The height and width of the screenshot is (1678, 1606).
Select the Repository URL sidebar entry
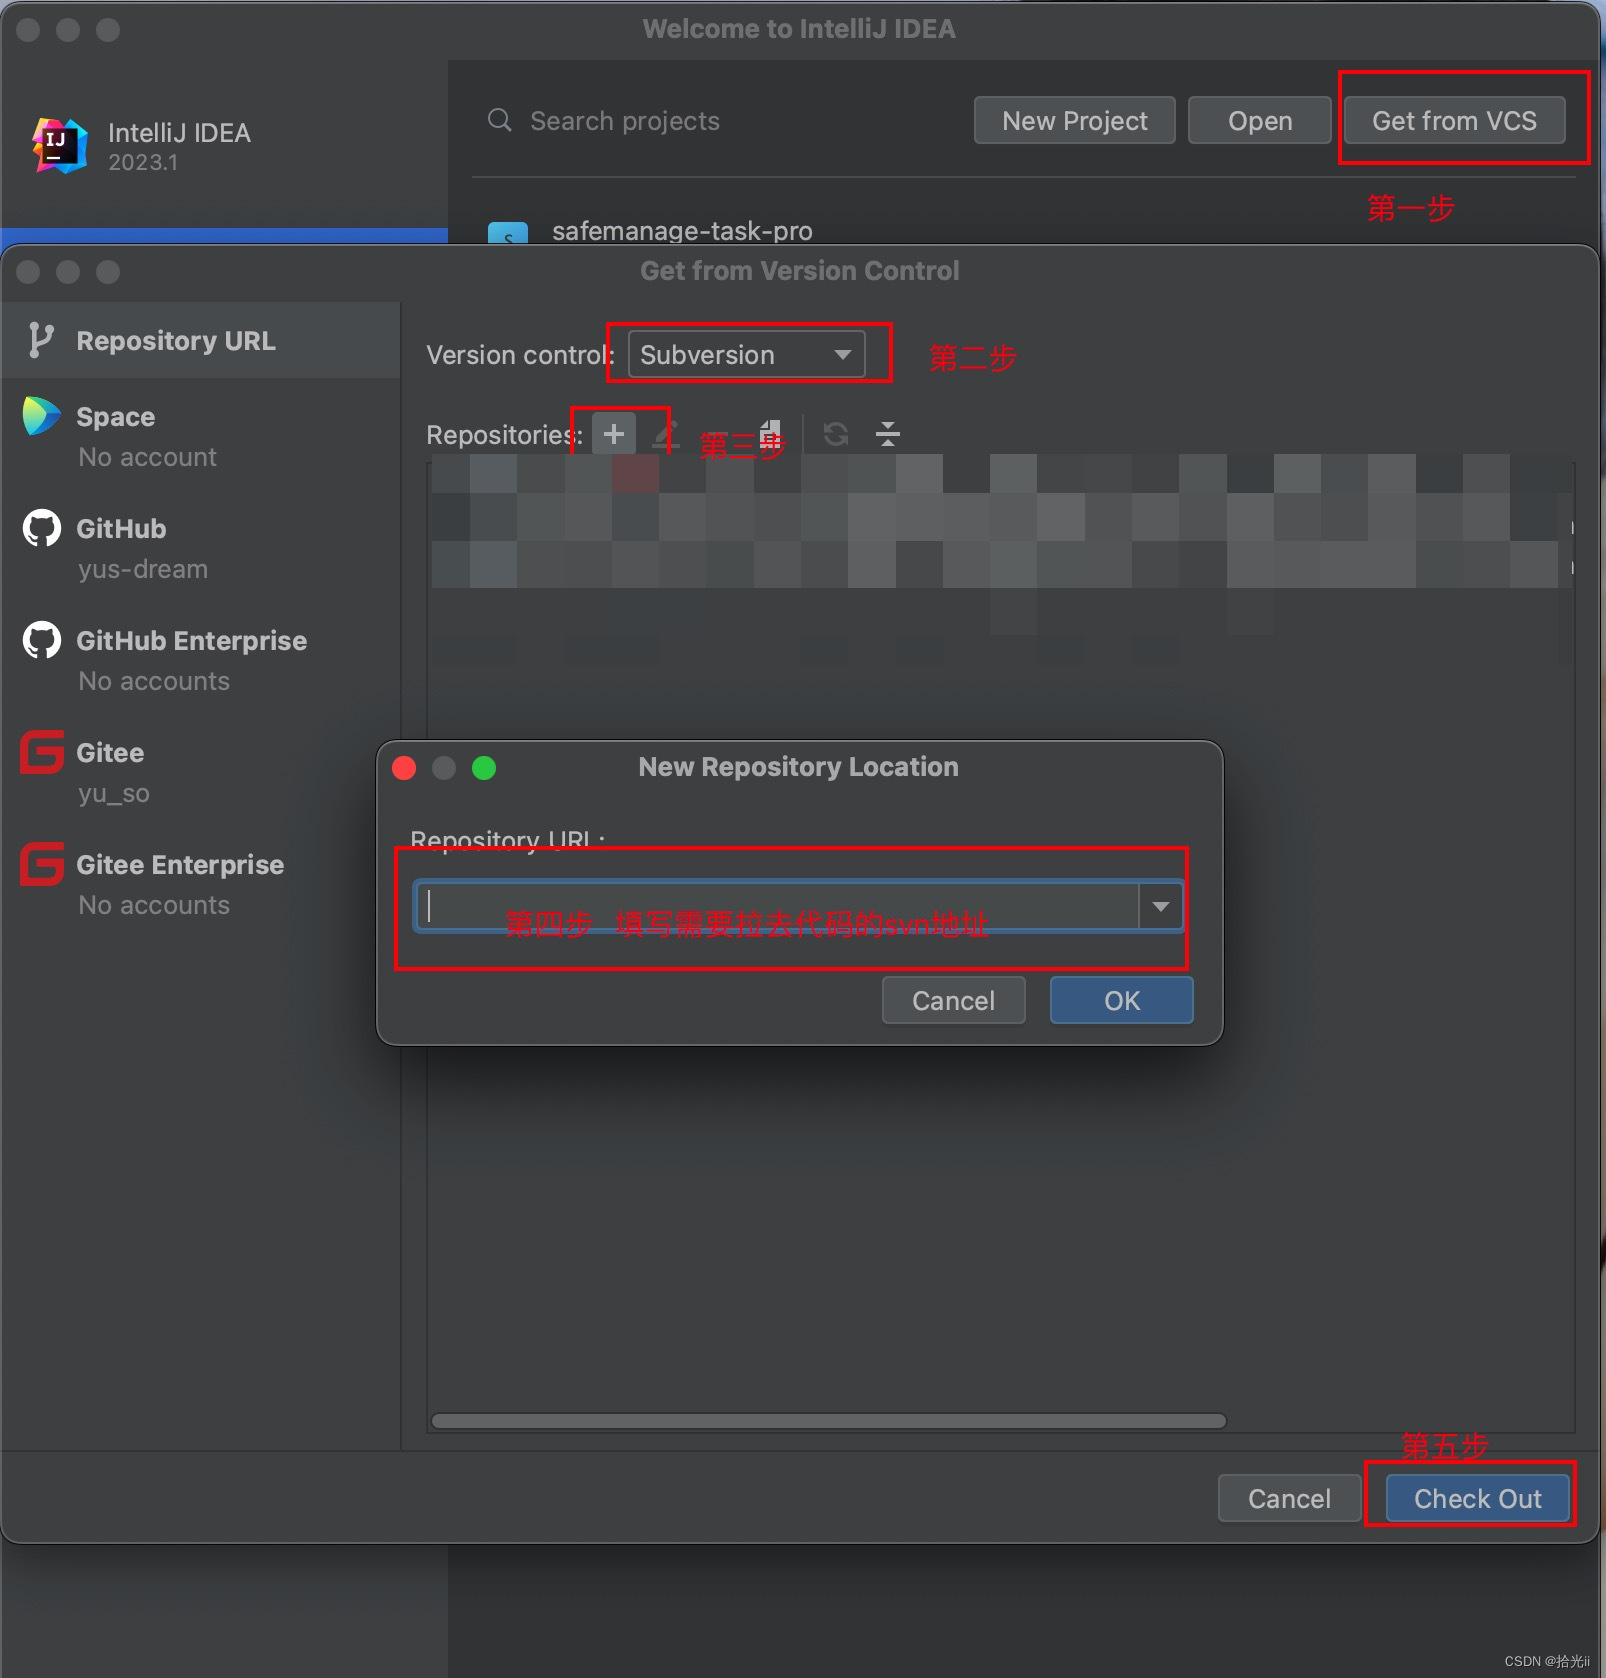(x=175, y=340)
